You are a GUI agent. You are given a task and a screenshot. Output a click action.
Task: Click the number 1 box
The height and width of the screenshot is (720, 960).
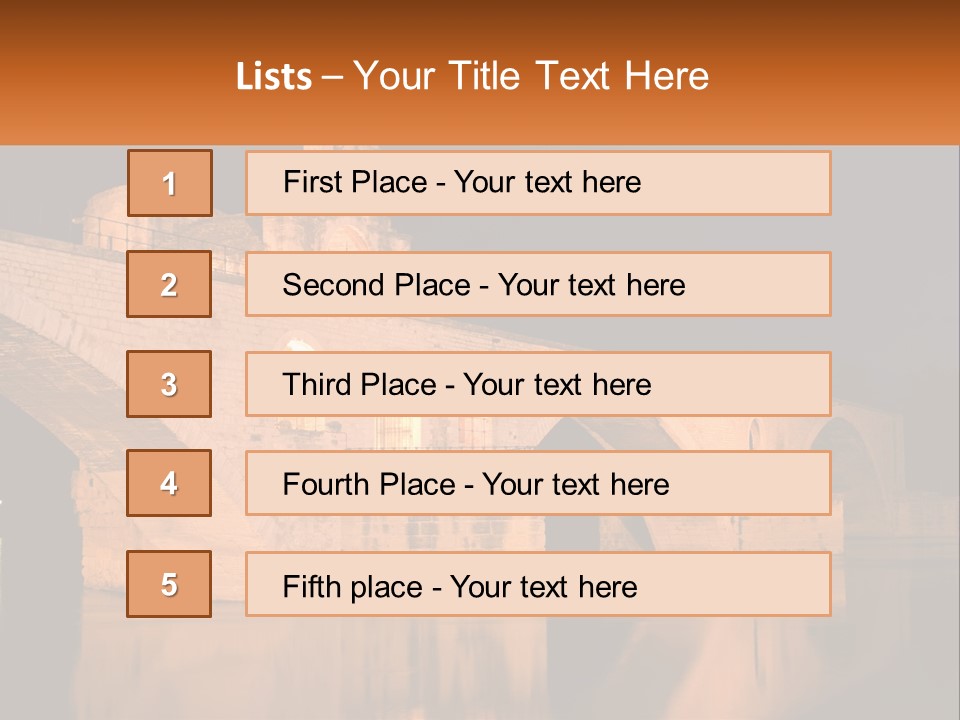pos(169,183)
